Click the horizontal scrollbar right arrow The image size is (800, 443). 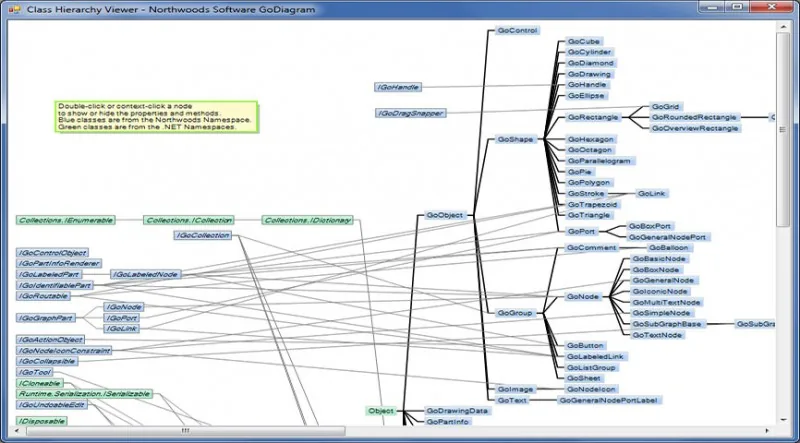coord(768,431)
